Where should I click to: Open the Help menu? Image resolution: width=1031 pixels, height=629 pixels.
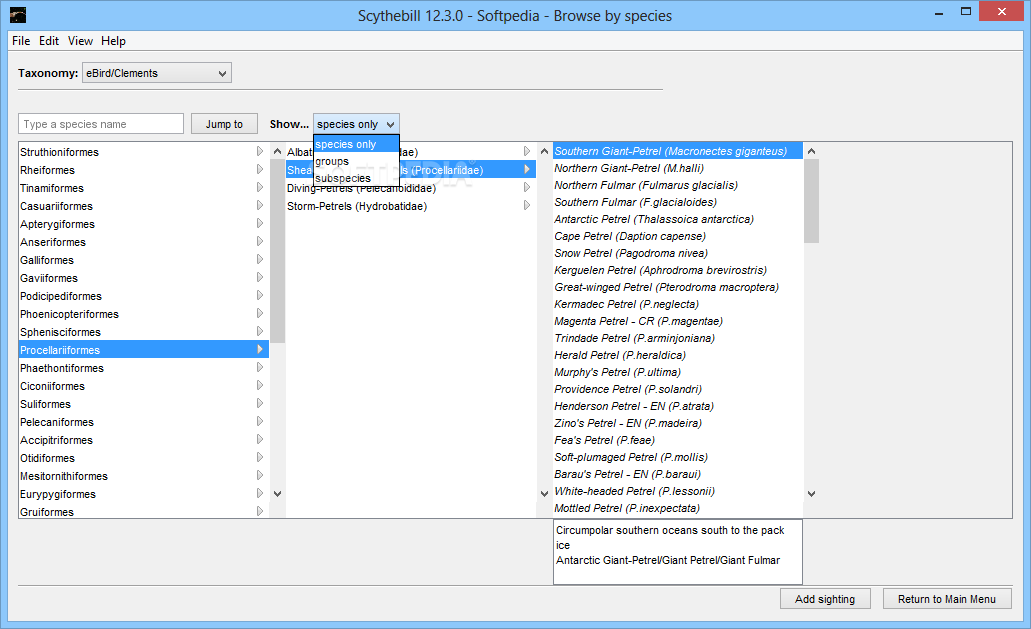pyautogui.click(x=113, y=41)
